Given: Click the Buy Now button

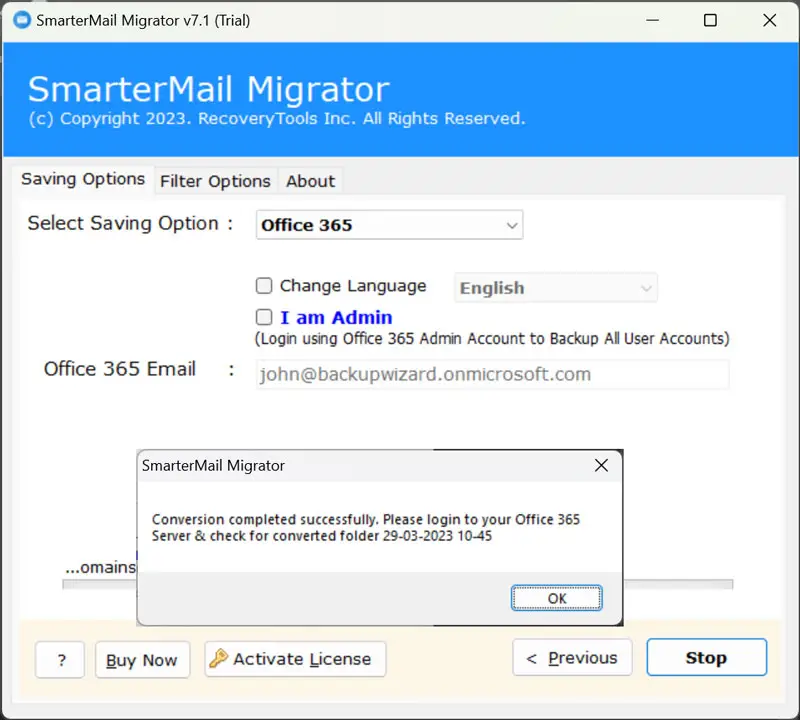Looking at the screenshot, I should [142, 660].
